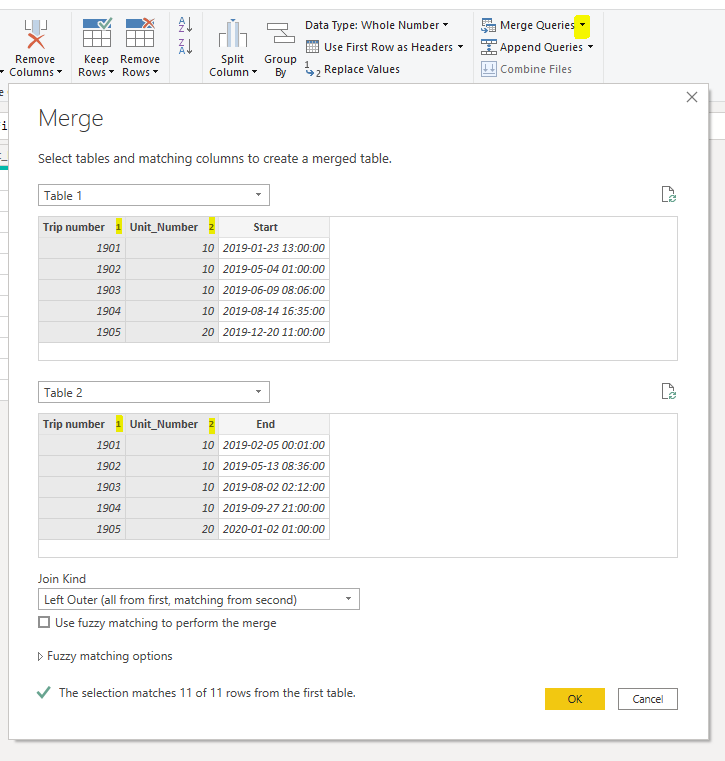The height and width of the screenshot is (761, 725).
Task: Click cell 2020-01-02 01:00:00 in Table 2
Action: pyautogui.click(x=274, y=529)
